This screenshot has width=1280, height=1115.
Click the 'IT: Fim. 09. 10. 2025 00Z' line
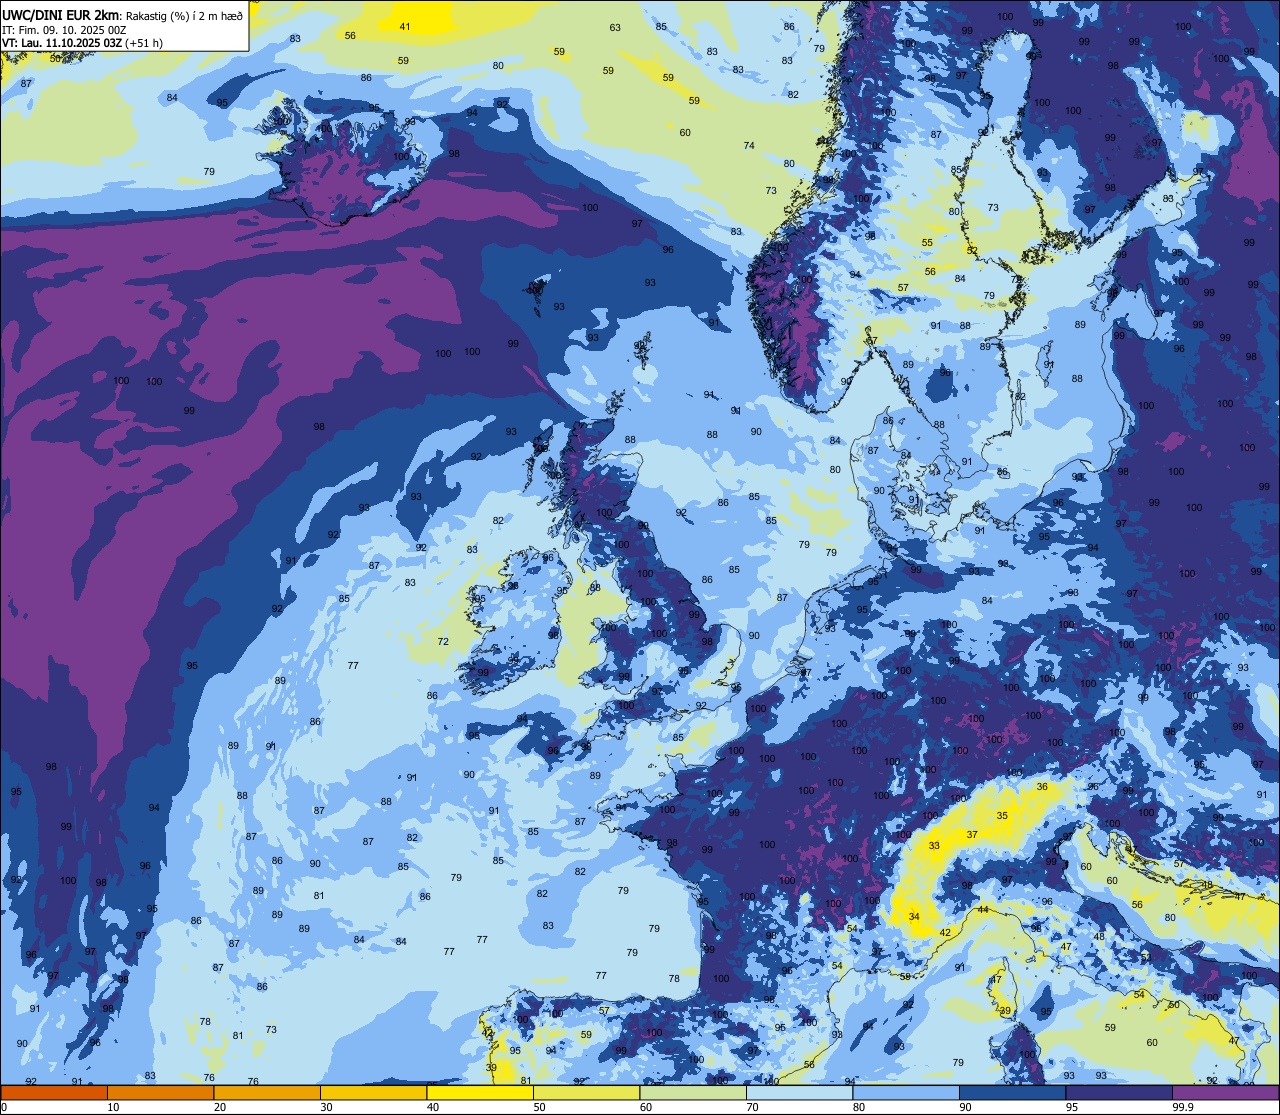(64, 30)
